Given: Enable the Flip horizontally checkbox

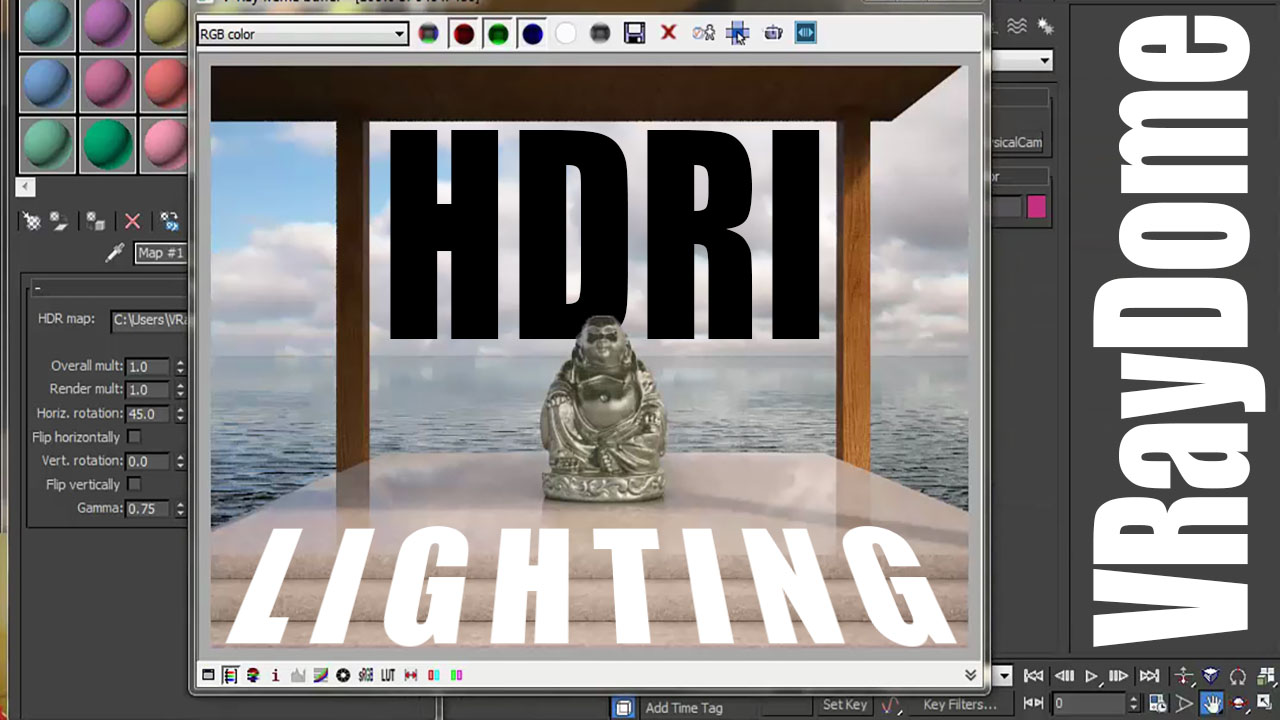Looking at the screenshot, I should [x=134, y=437].
